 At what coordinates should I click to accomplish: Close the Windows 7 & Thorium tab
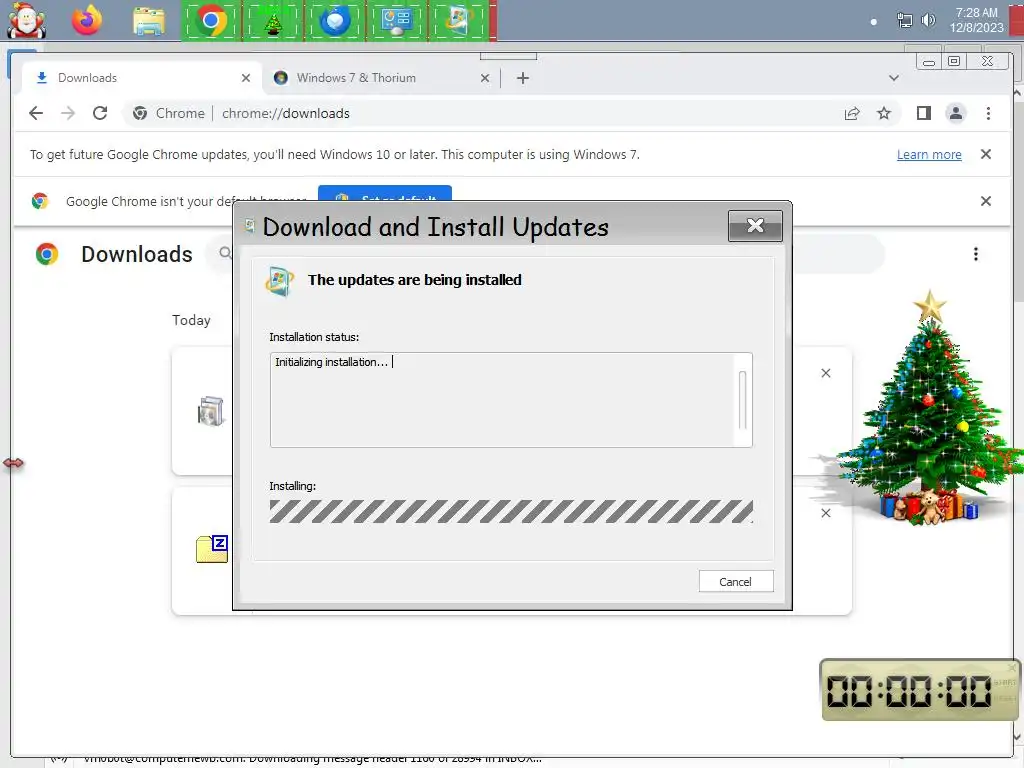tap(485, 78)
